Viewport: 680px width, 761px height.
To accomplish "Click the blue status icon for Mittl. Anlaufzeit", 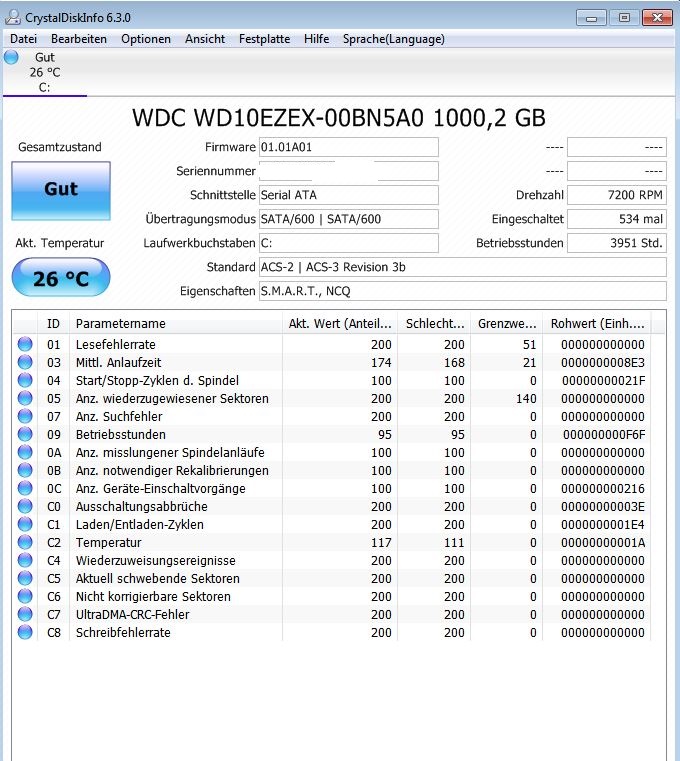I will [25, 362].
